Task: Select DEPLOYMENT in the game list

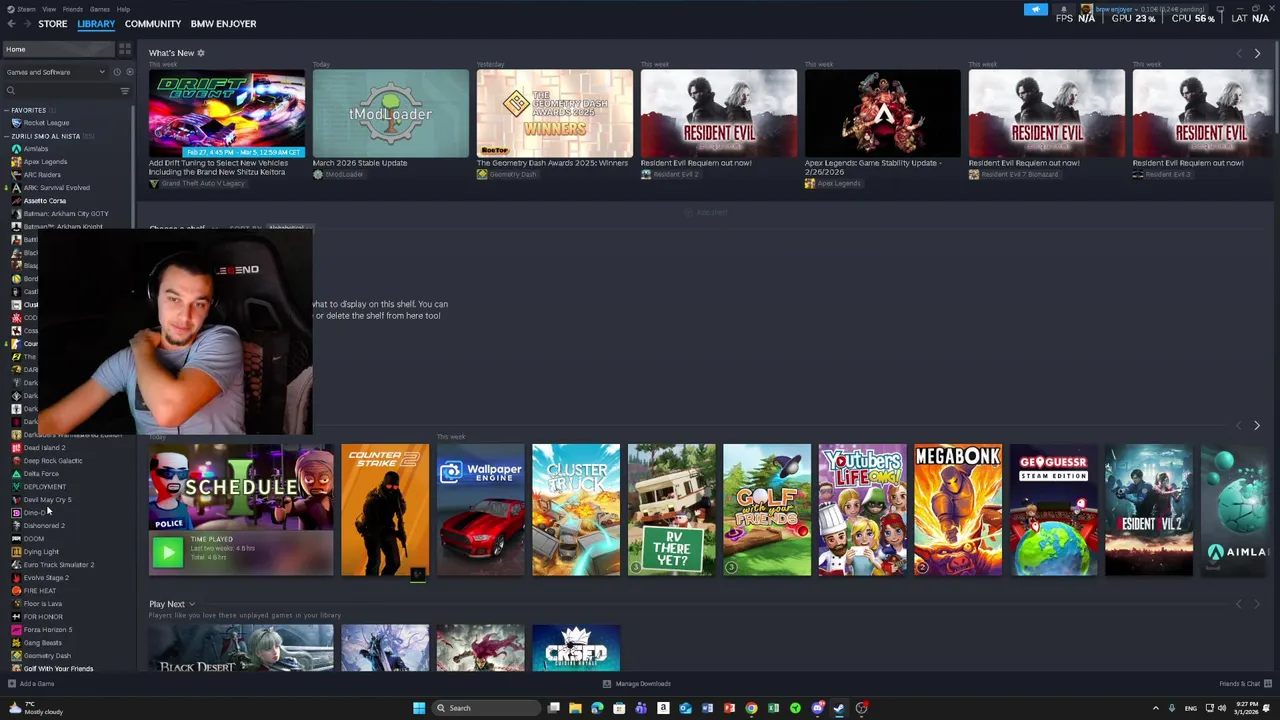Action: 44,487
